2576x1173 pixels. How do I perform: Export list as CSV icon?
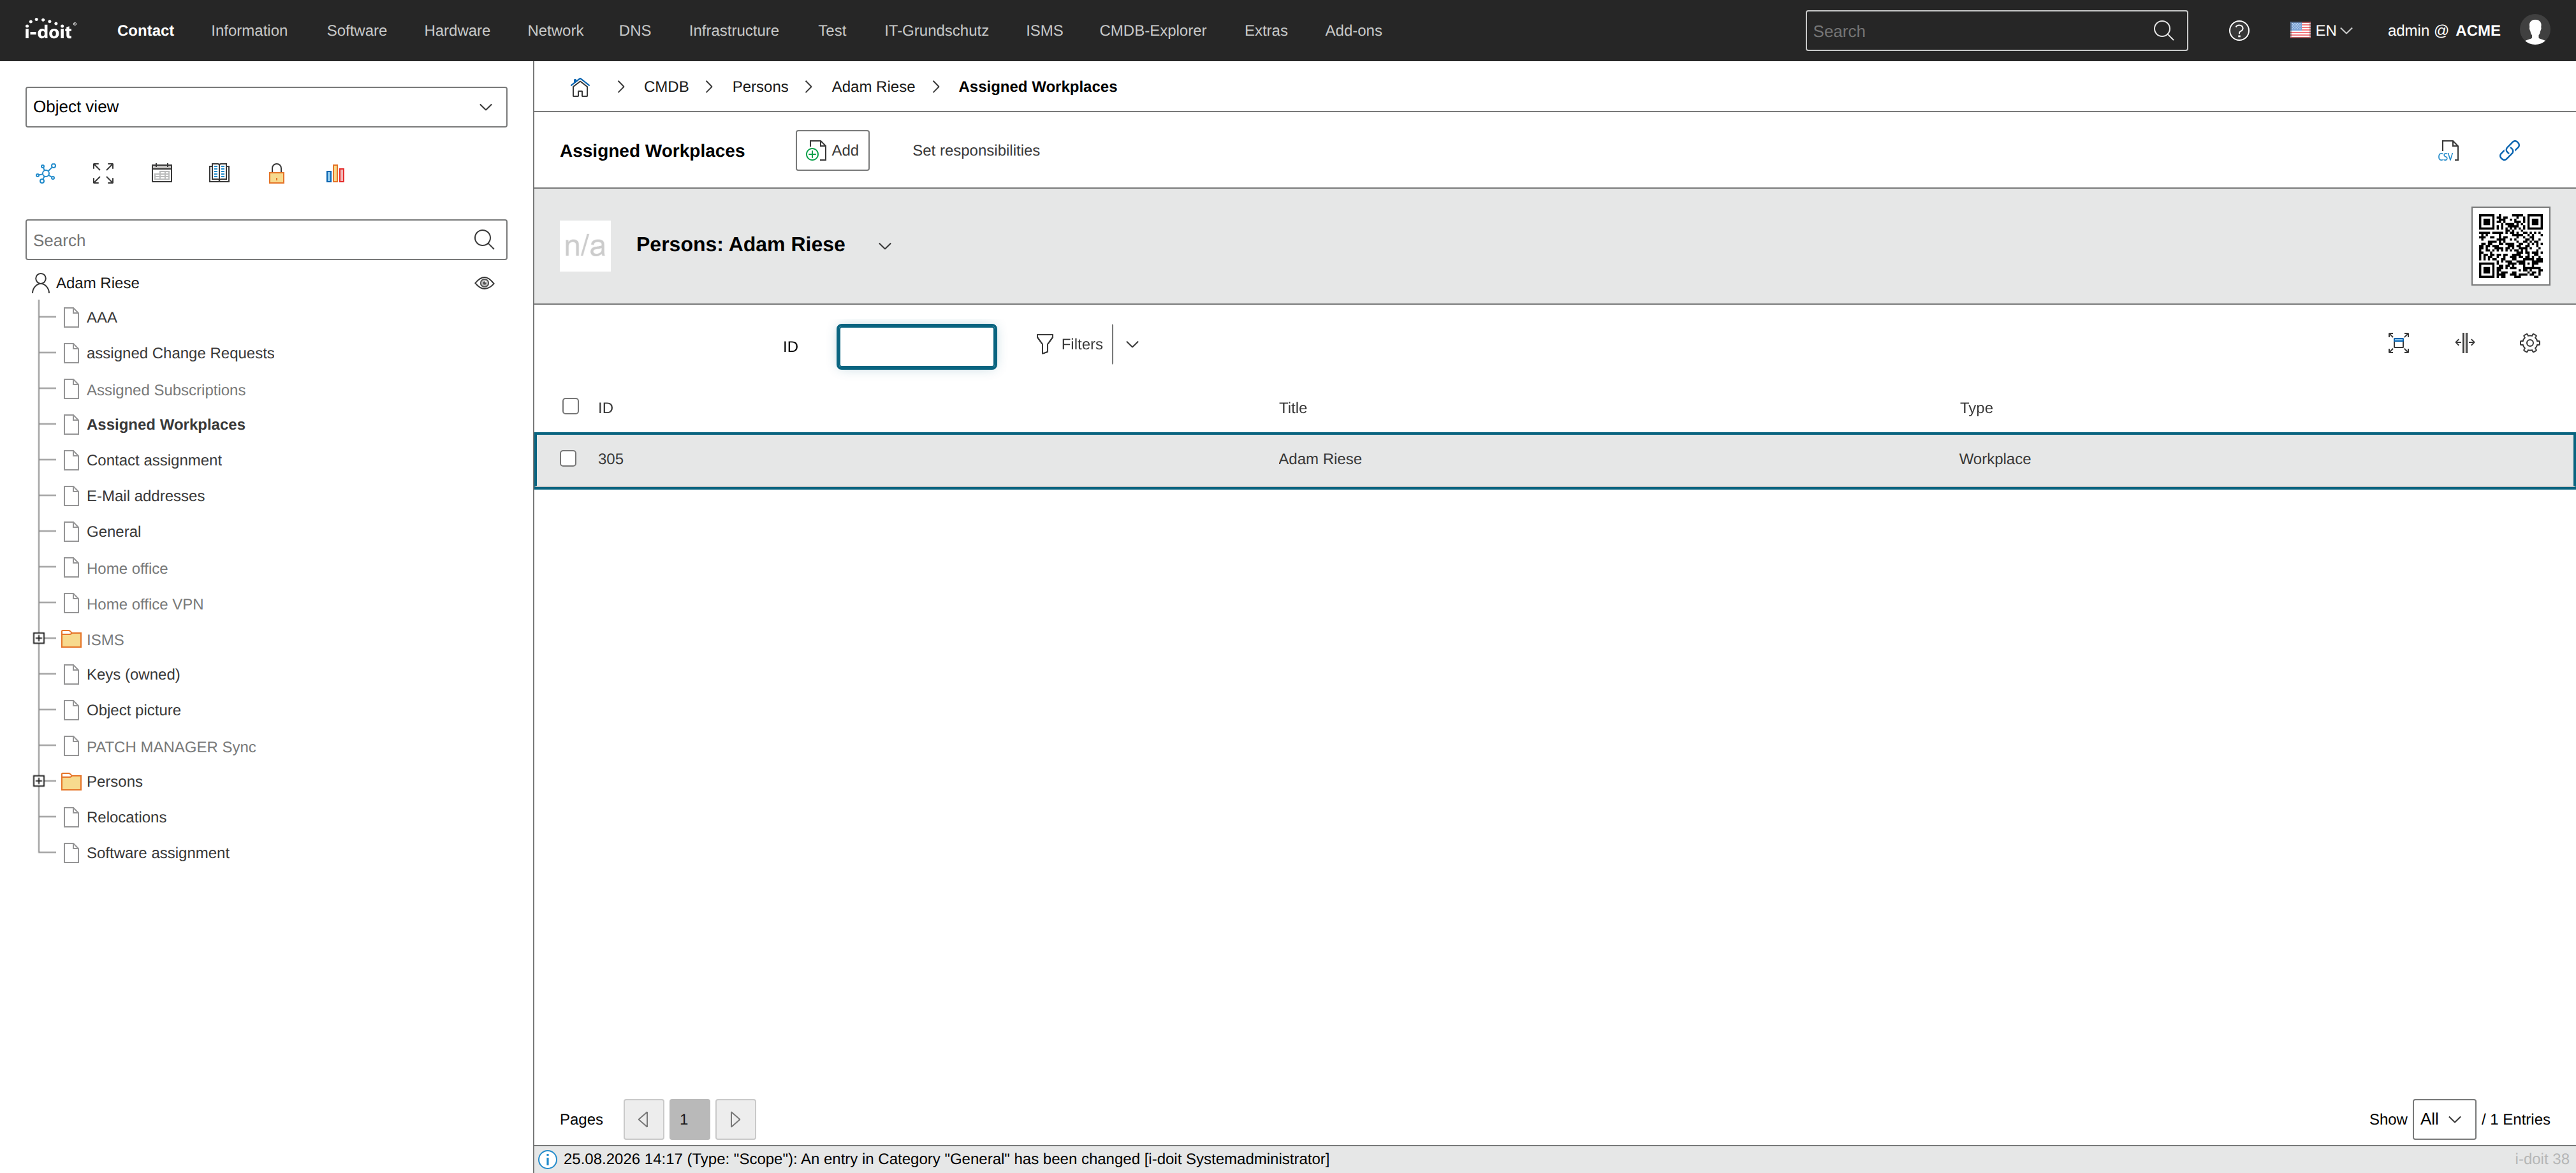click(2448, 151)
